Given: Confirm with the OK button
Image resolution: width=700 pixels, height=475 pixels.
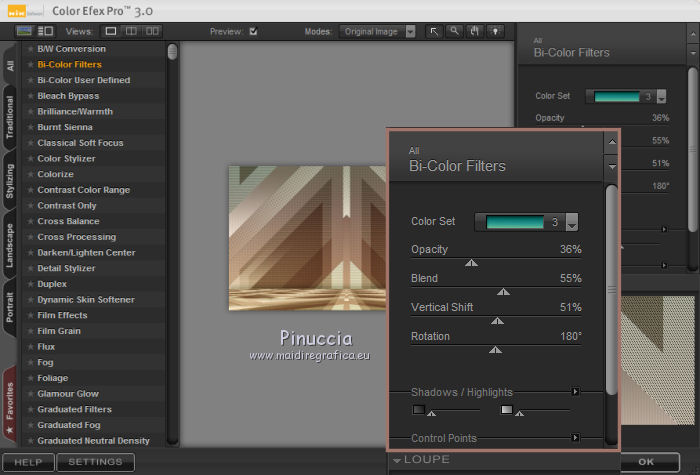Looking at the screenshot, I should pos(646,462).
